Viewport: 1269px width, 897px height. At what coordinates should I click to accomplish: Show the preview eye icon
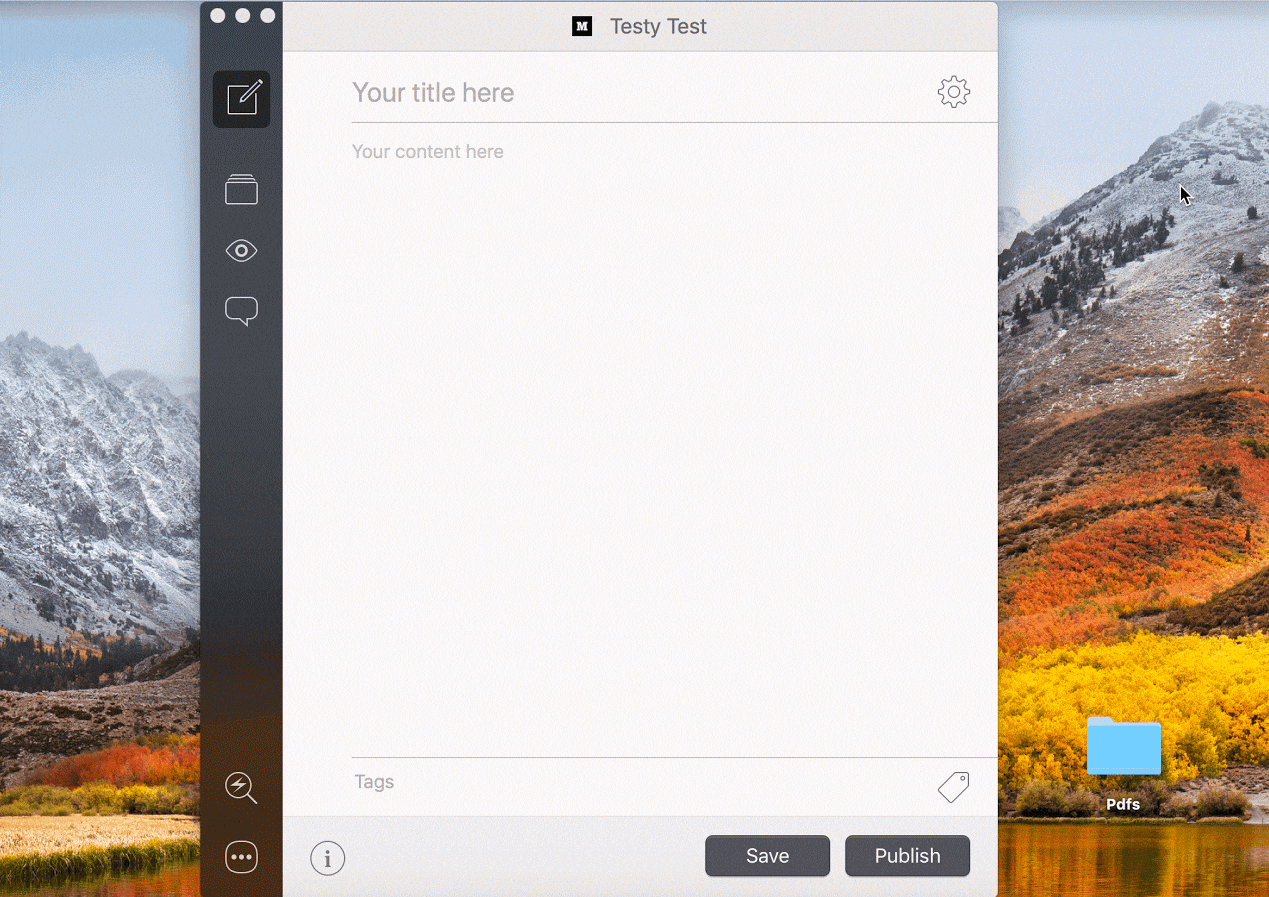242,250
